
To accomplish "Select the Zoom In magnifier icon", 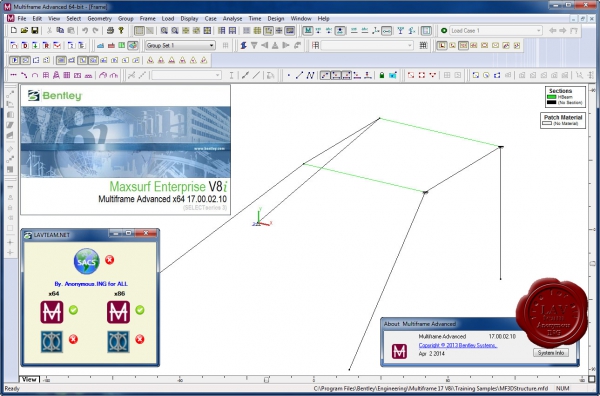I will click(164, 31).
